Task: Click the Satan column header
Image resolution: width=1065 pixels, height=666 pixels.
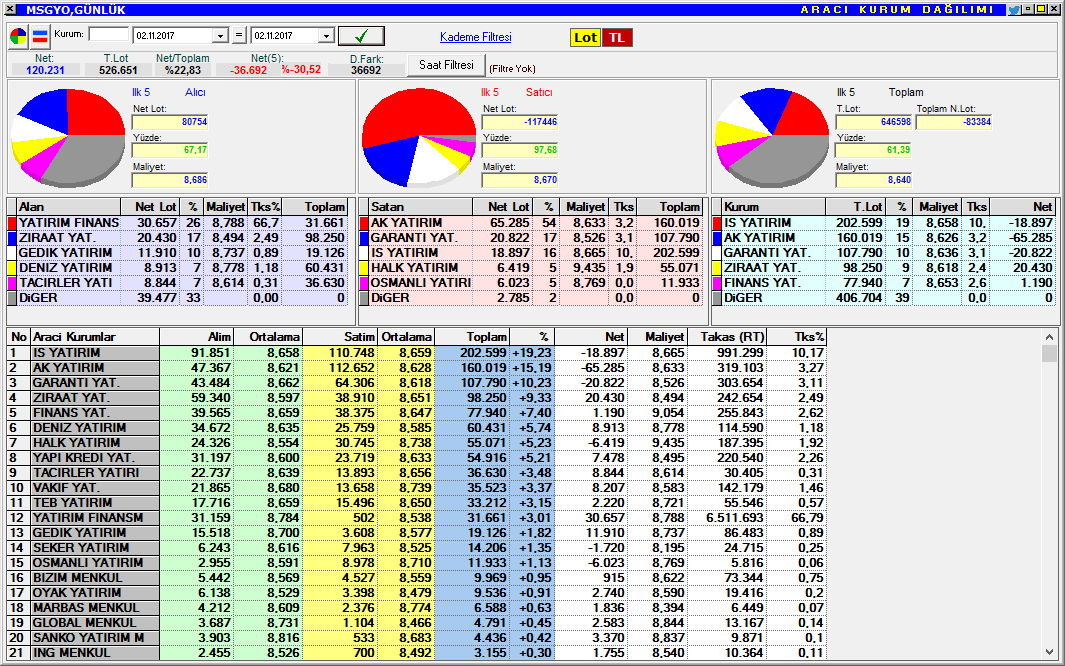Action: click(420, 207)
